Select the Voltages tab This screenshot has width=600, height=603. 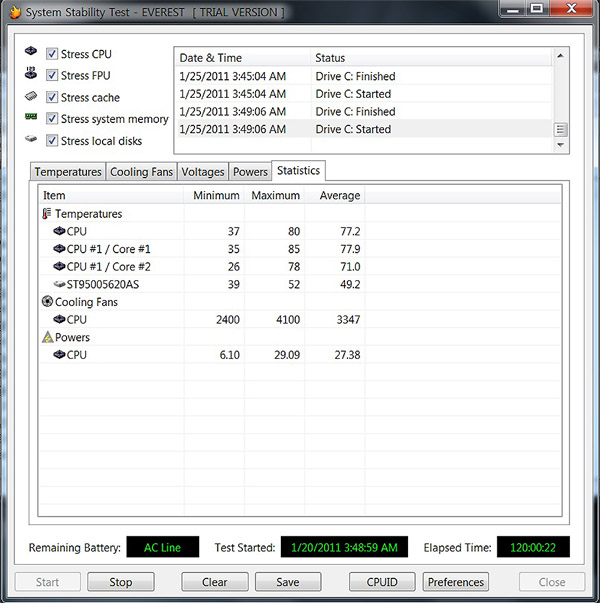[203, 172]
